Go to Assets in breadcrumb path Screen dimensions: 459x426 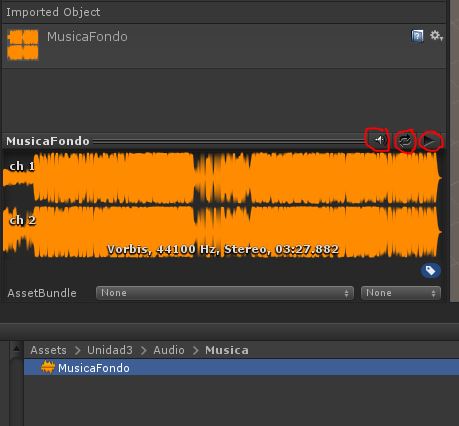pyautogui.click(x=48, y=350)
